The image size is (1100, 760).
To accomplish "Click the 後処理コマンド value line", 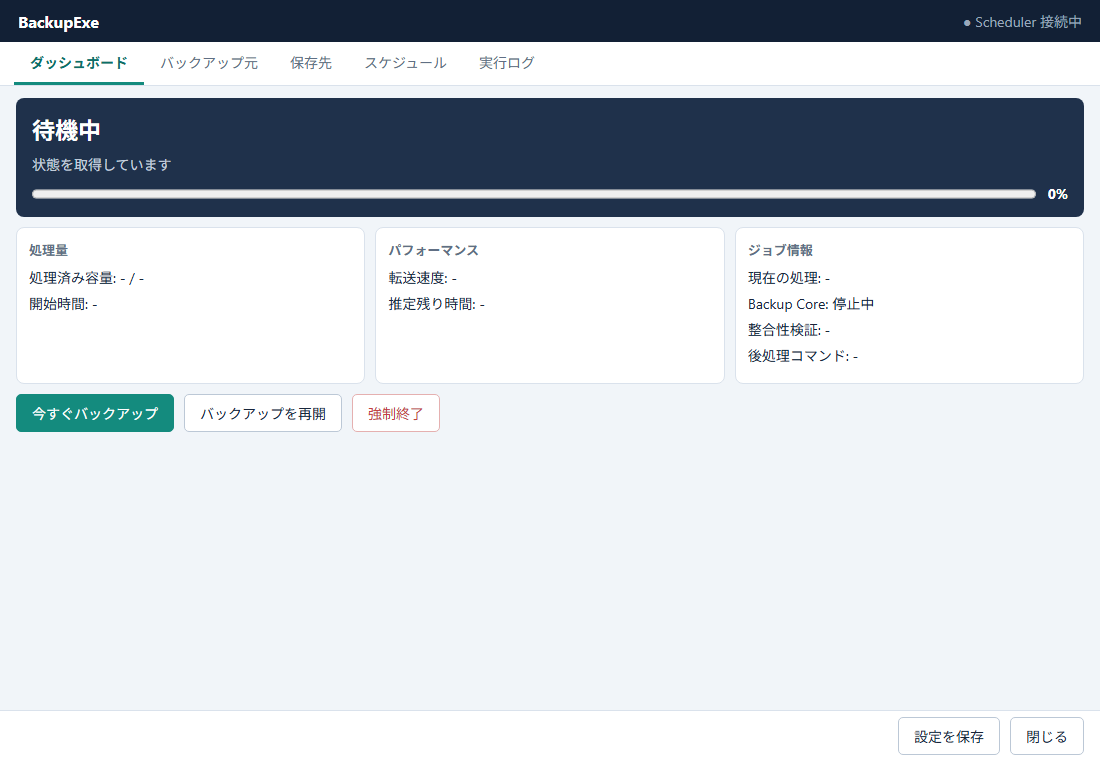I will [803, 356].
